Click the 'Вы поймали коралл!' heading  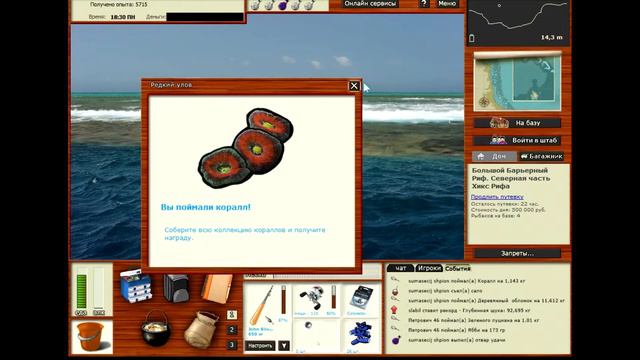pyautogui.click(x=205, y=207)
